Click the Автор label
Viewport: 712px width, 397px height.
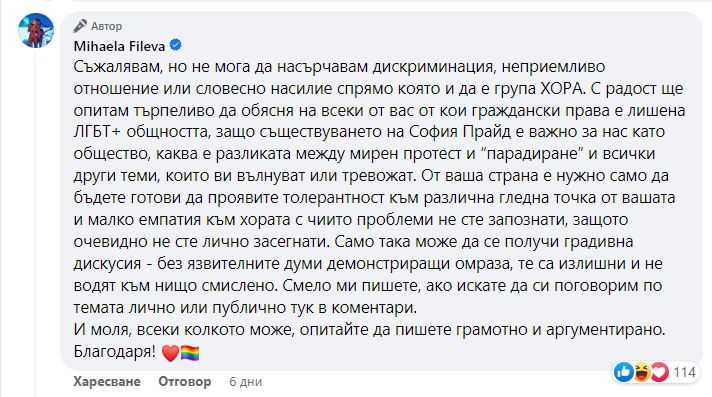point(106,26)
